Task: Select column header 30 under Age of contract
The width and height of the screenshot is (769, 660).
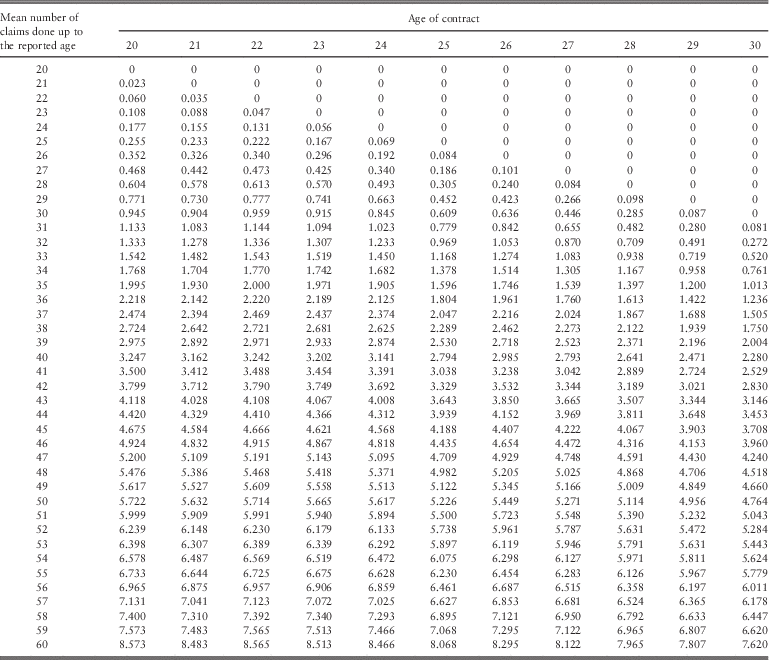Action: pos(753,45)
